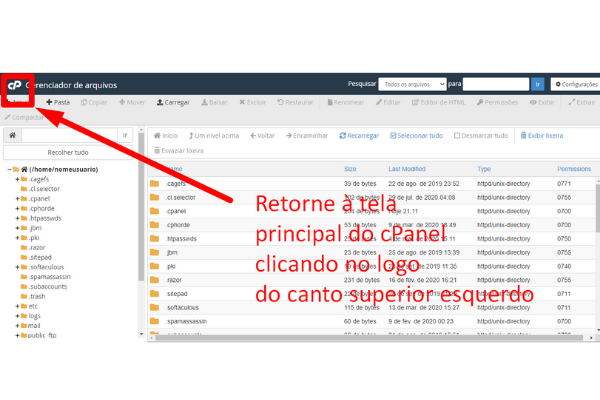
Task: Click the home icon beside path field
Action: pyautogui.click(x=13, y=135)
